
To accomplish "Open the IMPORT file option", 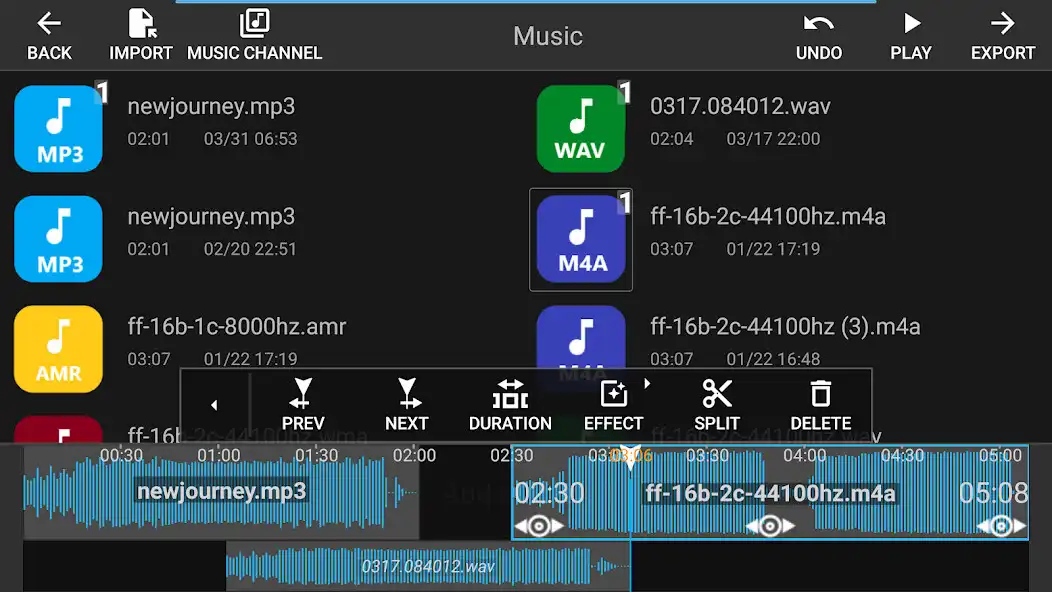I will (141, 36).
